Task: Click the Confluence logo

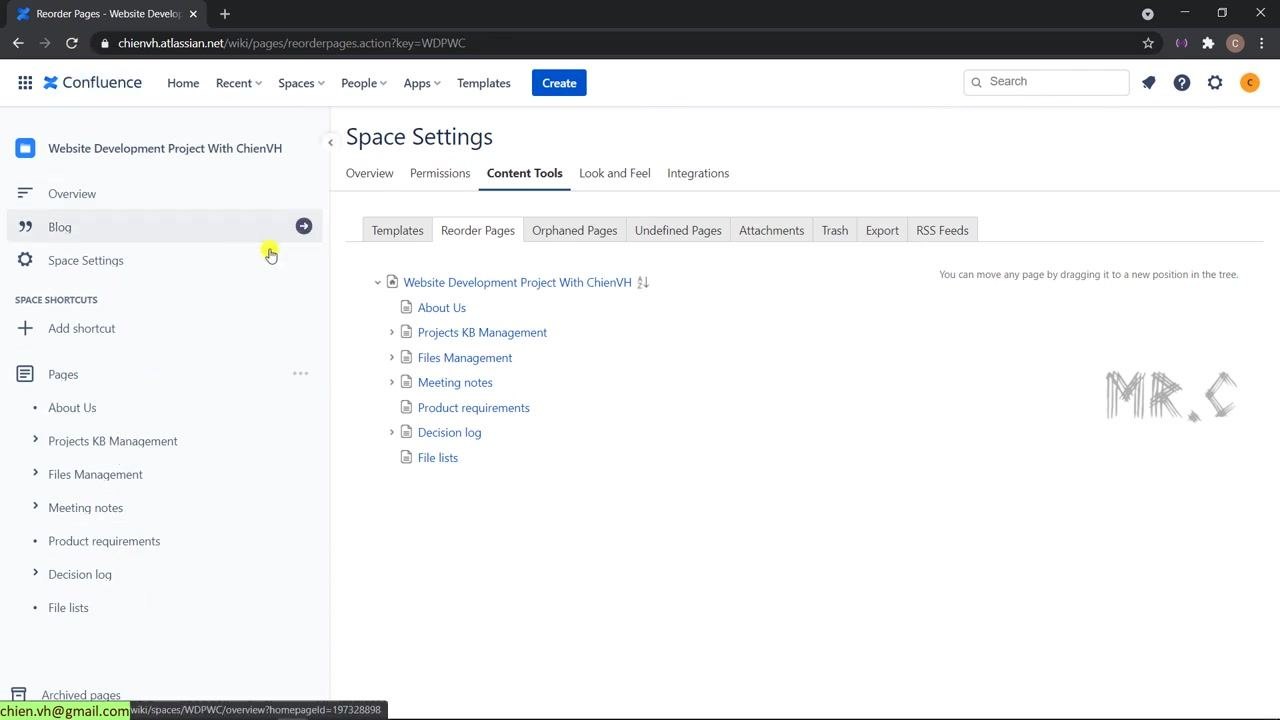Action: click(93, 83)
